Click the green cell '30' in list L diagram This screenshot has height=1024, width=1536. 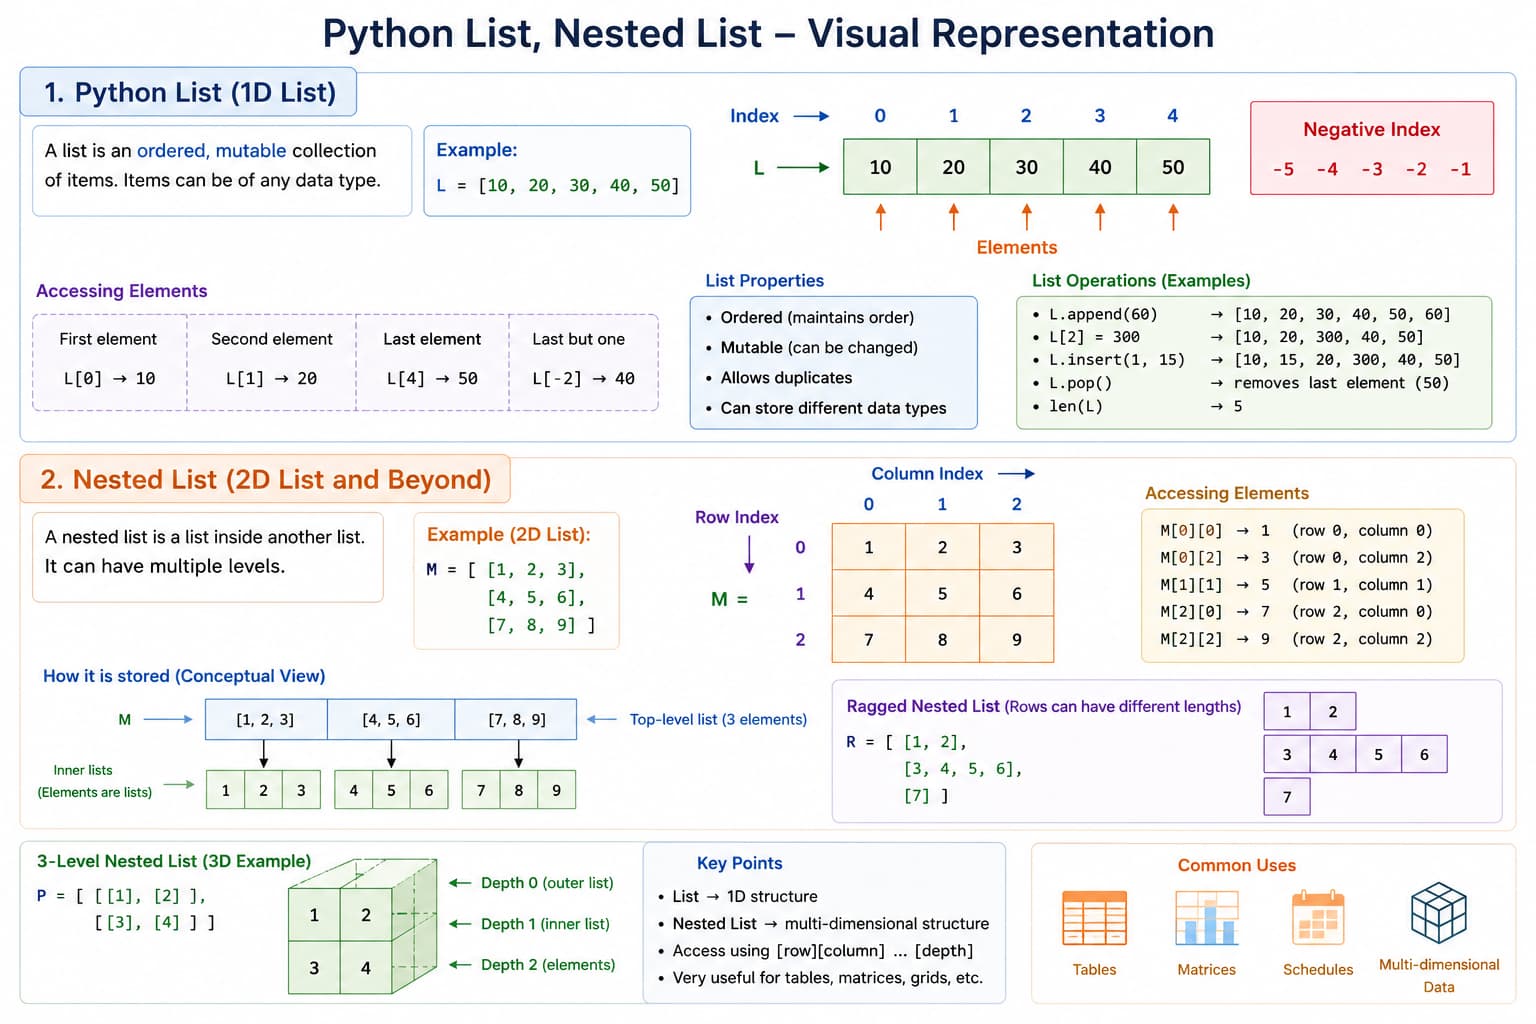[x=1026, y=167]
